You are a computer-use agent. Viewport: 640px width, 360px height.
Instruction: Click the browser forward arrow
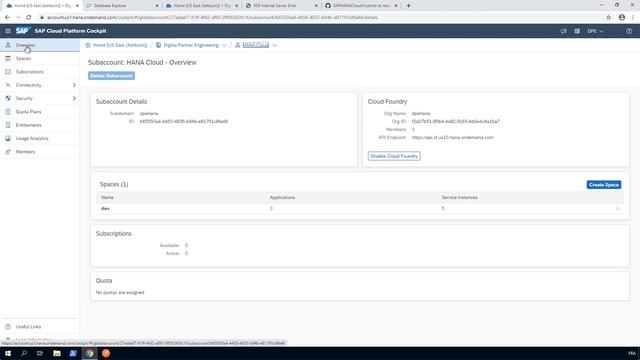18,18
